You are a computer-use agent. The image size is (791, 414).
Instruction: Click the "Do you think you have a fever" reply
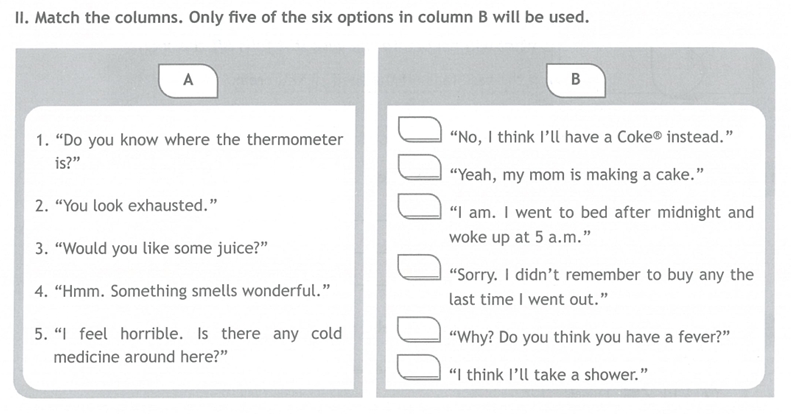click(x=590, y=337)
